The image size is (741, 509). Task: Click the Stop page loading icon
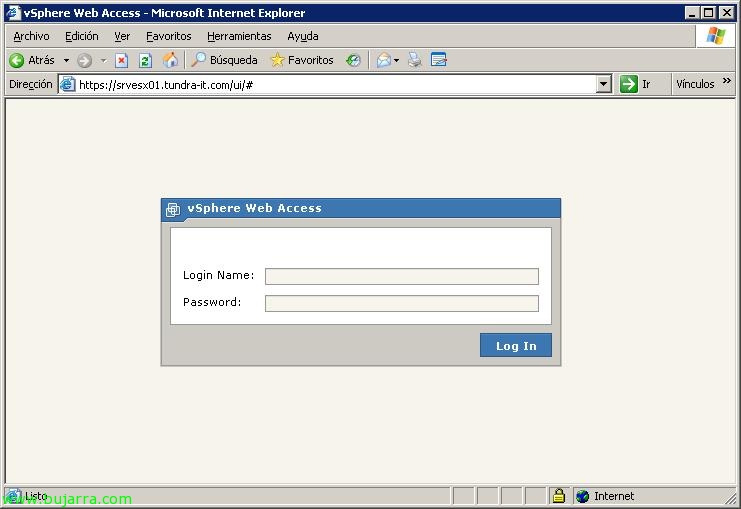click(x=122, y=60)
